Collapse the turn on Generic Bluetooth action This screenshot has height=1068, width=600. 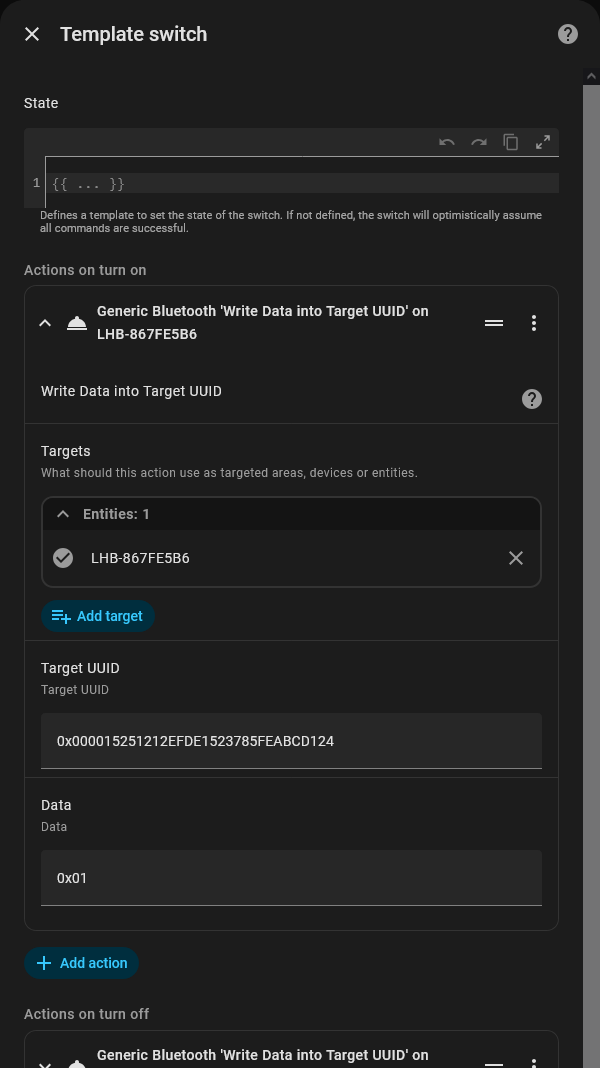click(45, 323)
